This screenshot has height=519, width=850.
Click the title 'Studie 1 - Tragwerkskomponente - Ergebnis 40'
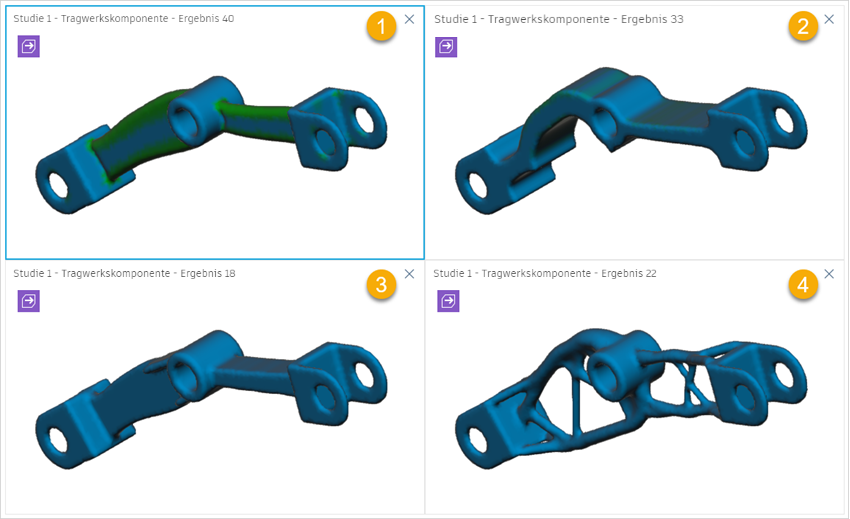[124, 18]
